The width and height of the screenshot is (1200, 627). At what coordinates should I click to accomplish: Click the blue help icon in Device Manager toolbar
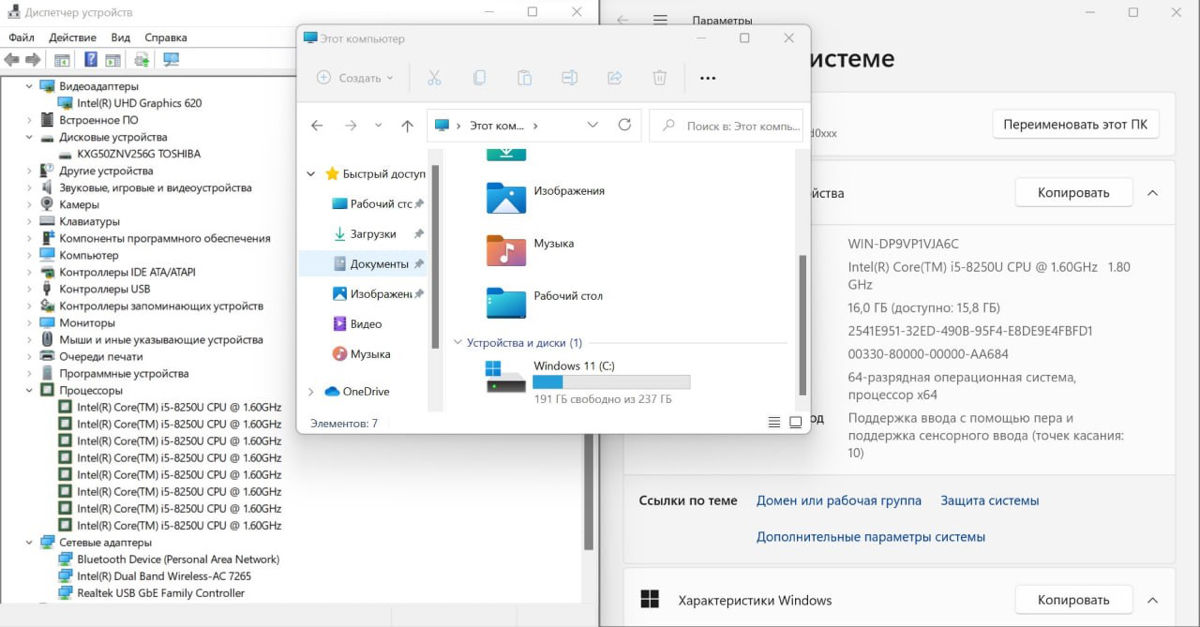[x=90, y=60]
